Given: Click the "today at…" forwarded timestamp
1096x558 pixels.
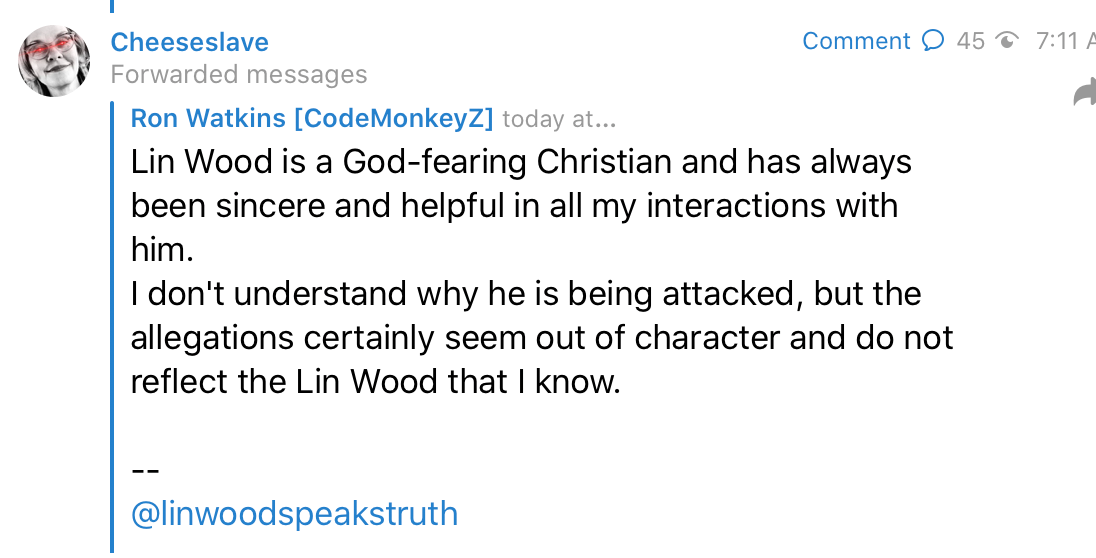Looking at the screenshot, I should 559,120.
